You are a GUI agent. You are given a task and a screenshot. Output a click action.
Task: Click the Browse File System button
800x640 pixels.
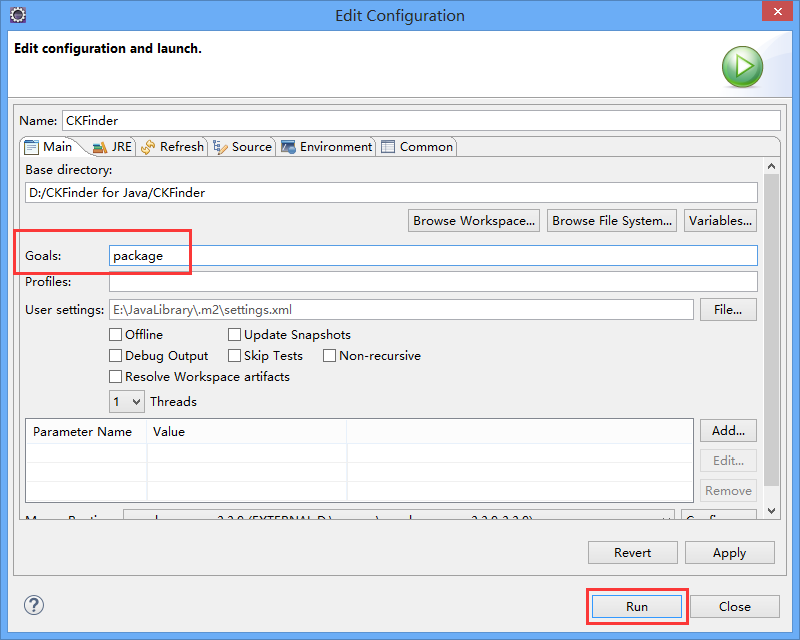pyautogui.click(x=612, y=220)
